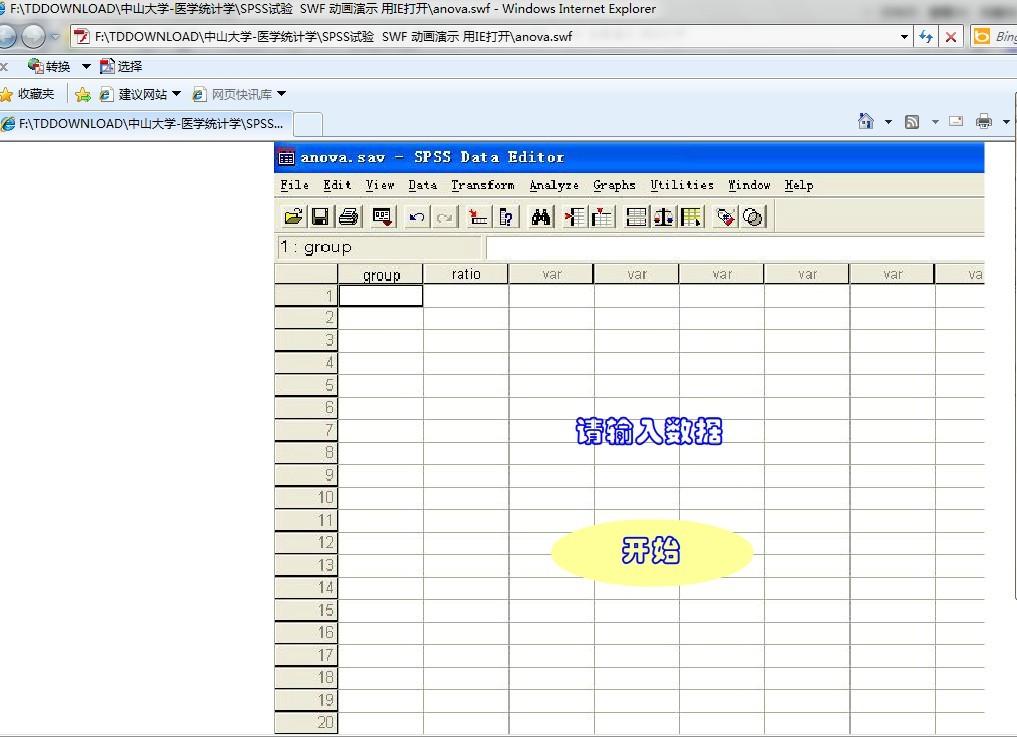Expand the 建议网站 dropdown arrow
1017x737 pixels.
(x=176, y=94)
